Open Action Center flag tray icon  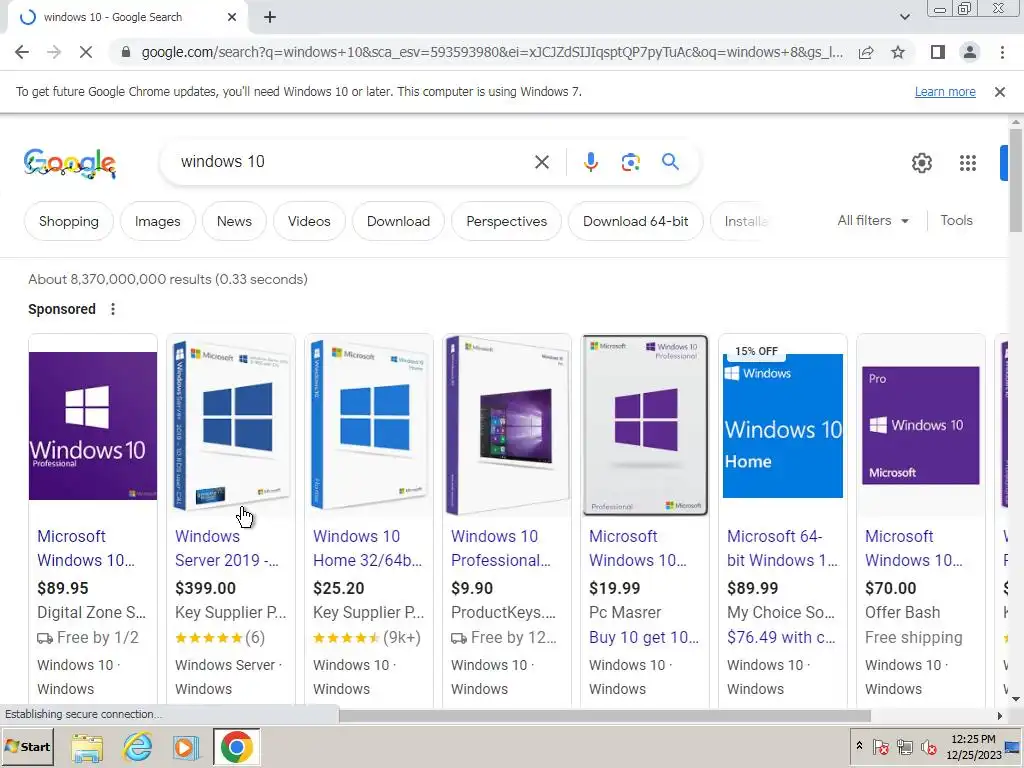tap(880, 746)
